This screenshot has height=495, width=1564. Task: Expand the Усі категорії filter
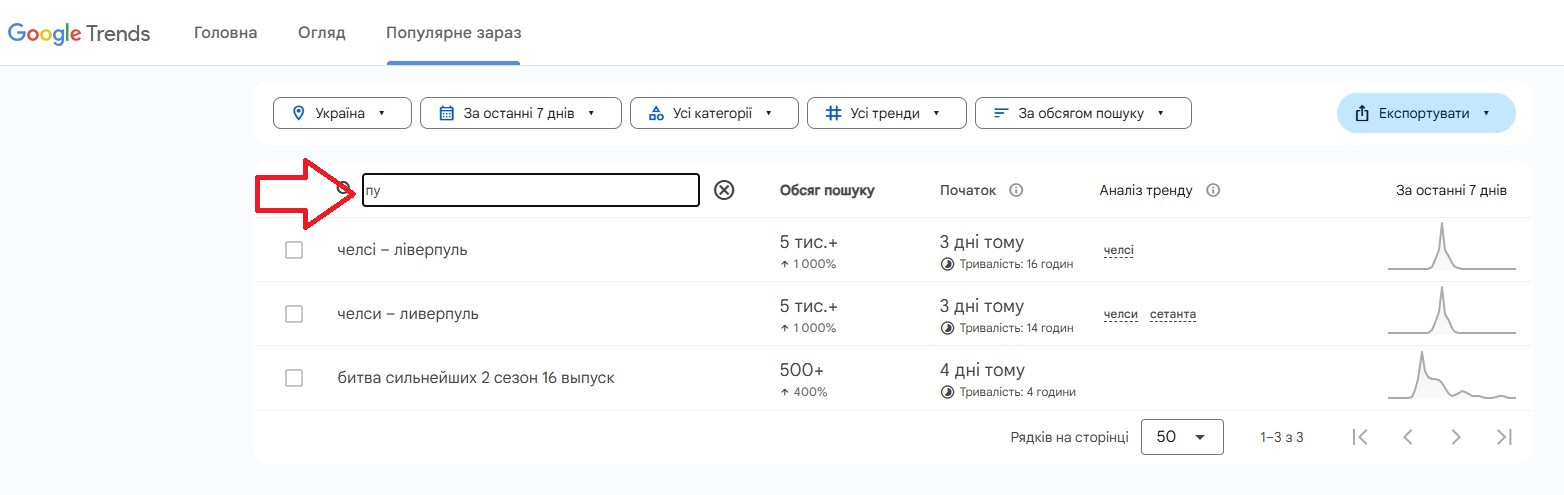pos(714,113)
